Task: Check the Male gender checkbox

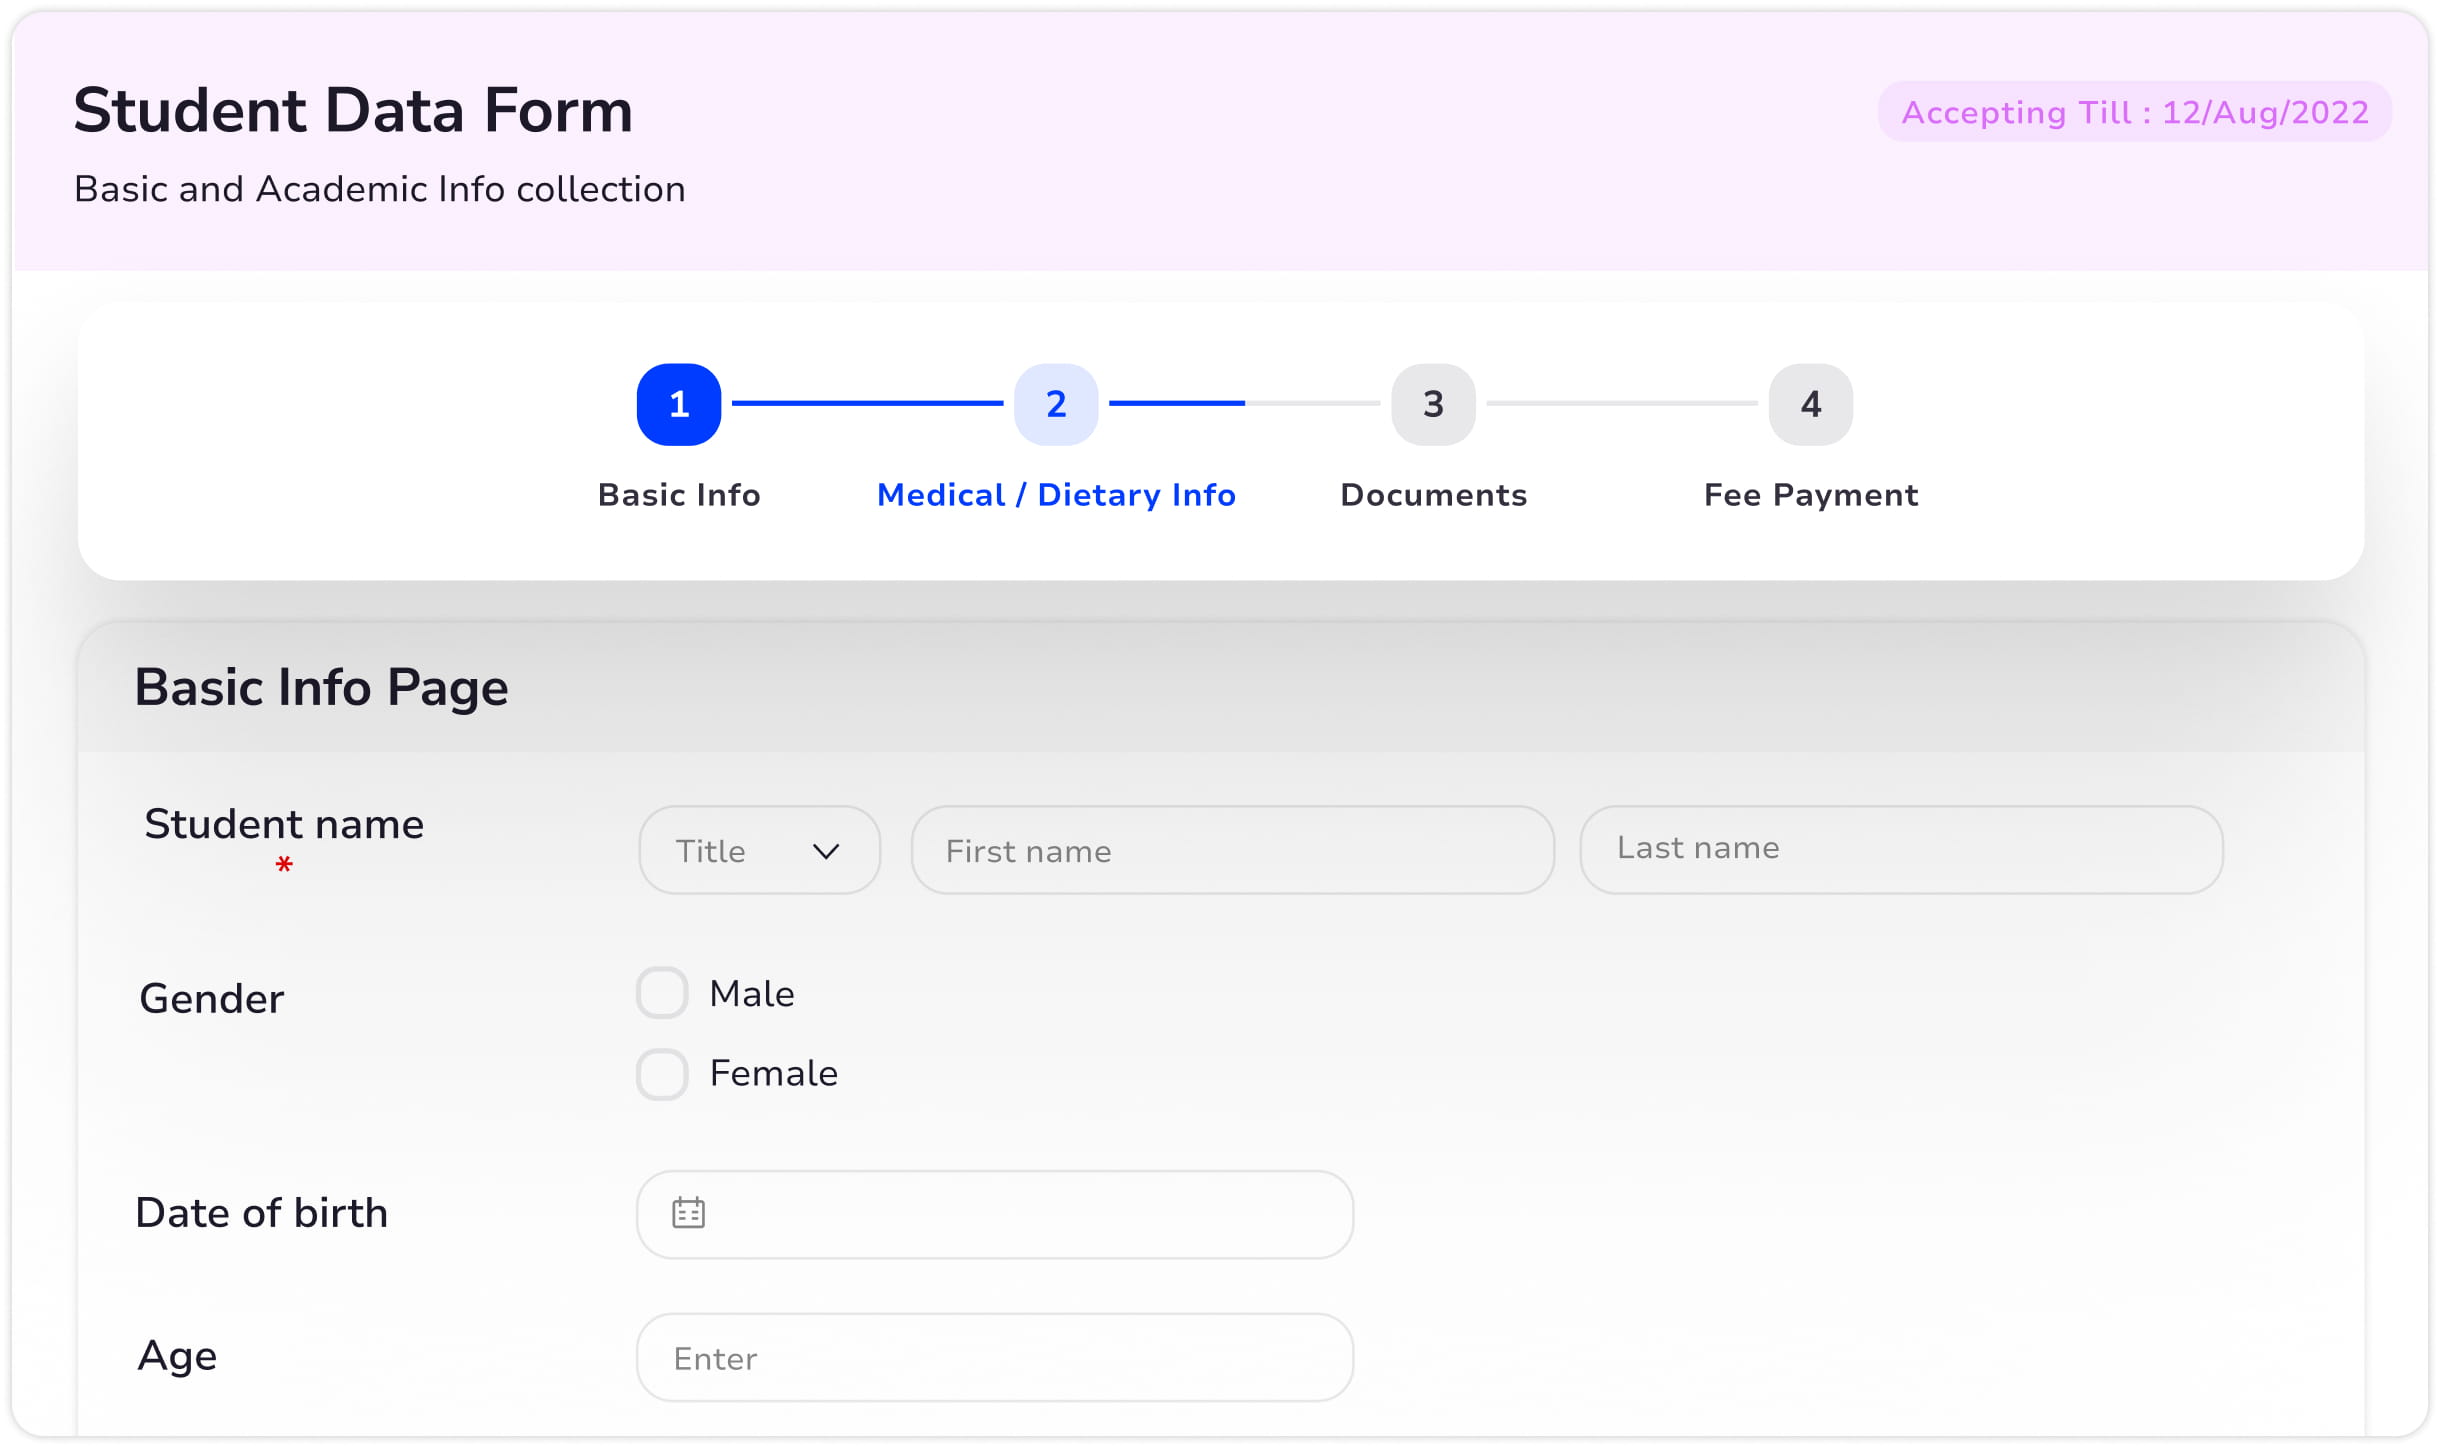Action: coord(662,993)
